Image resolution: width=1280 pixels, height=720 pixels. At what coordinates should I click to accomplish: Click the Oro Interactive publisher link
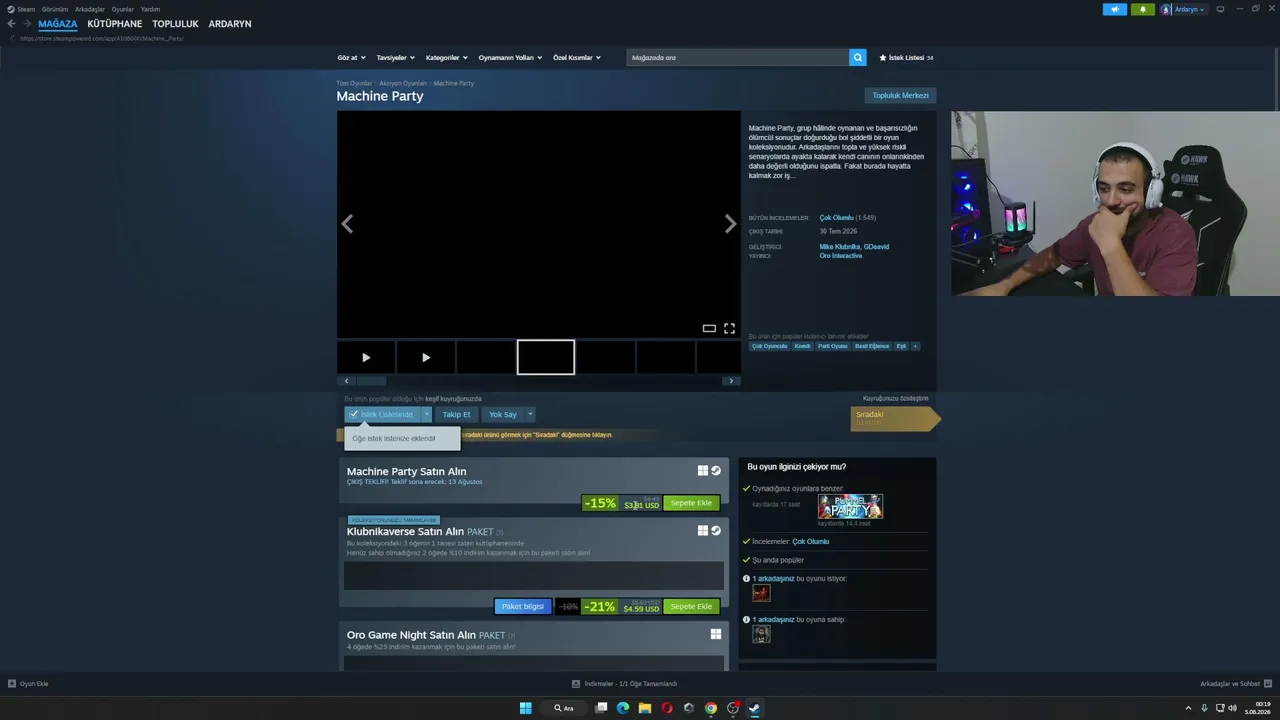(x=841, y=256)
